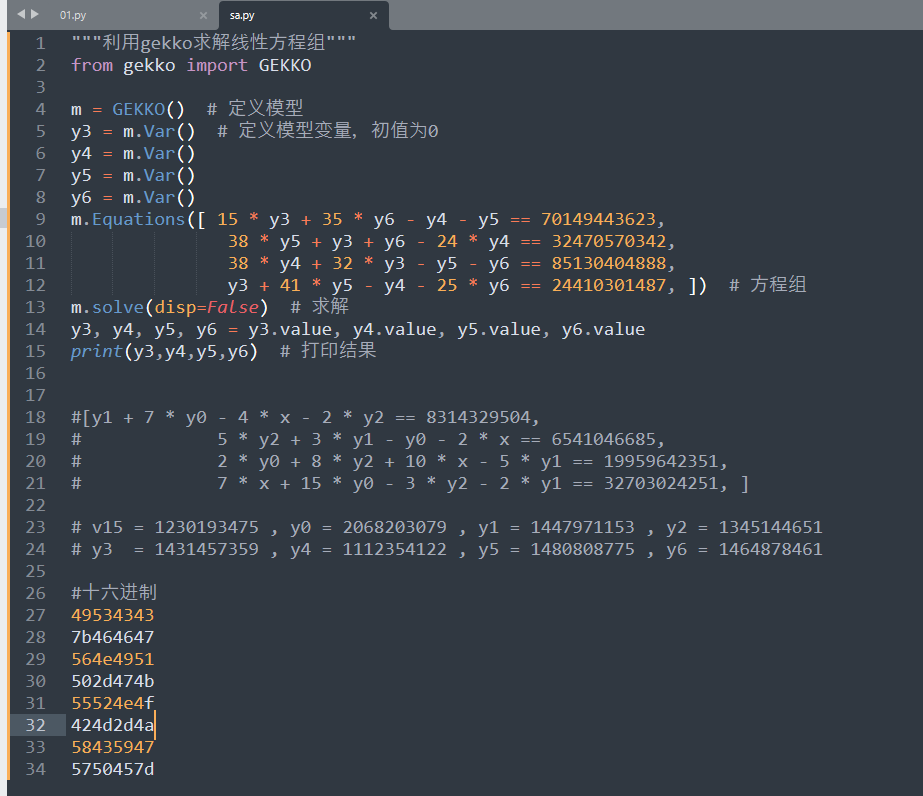This screenshot has height=796, width=923.
Task: Click hex value 424d2d4a
Action: (112, 725)
